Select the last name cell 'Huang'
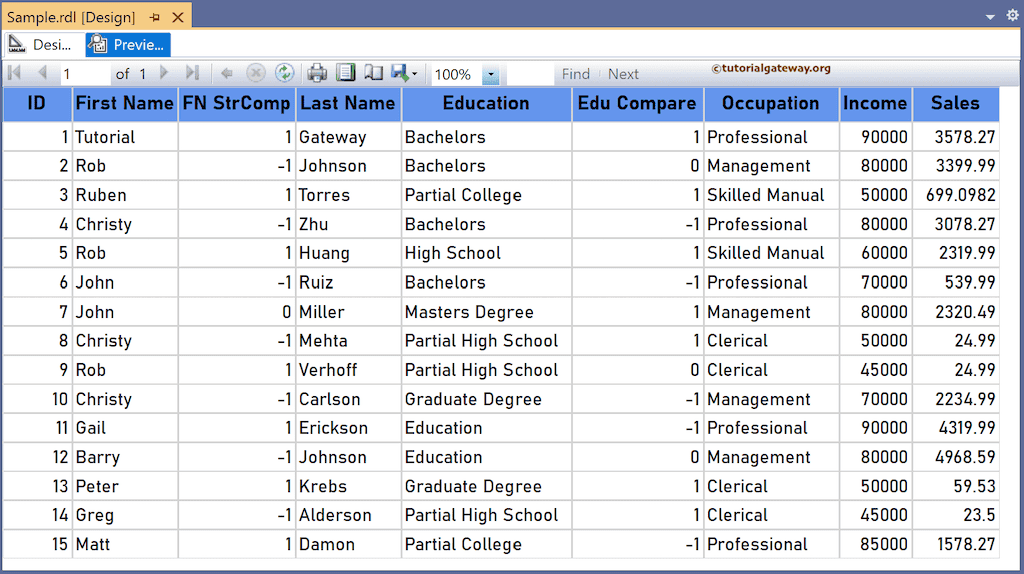The image size is (1024, 574). 348,253
